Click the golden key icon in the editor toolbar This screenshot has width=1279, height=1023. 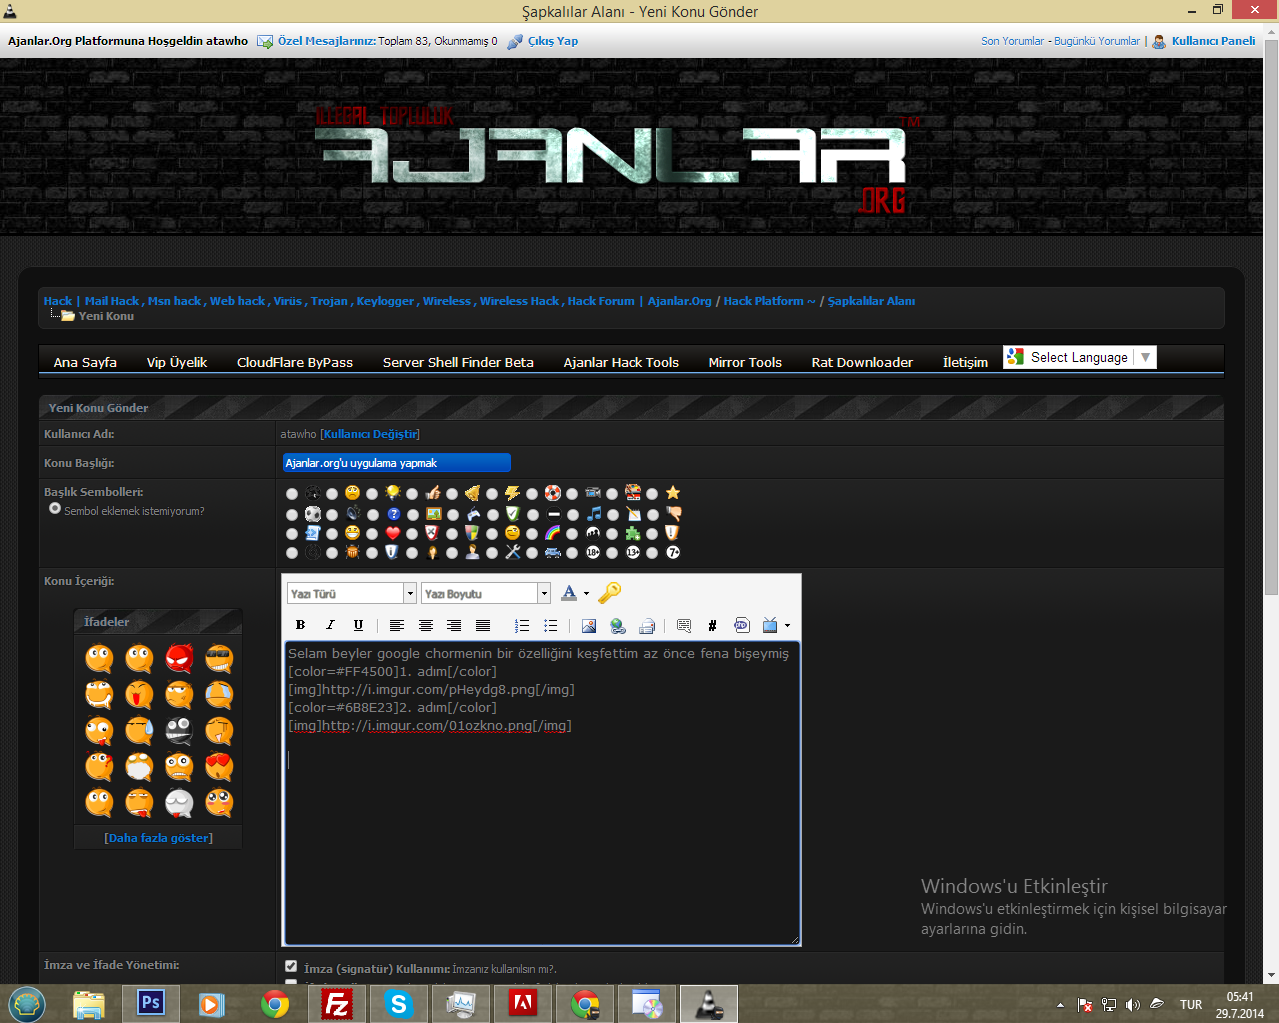[610, 593]
